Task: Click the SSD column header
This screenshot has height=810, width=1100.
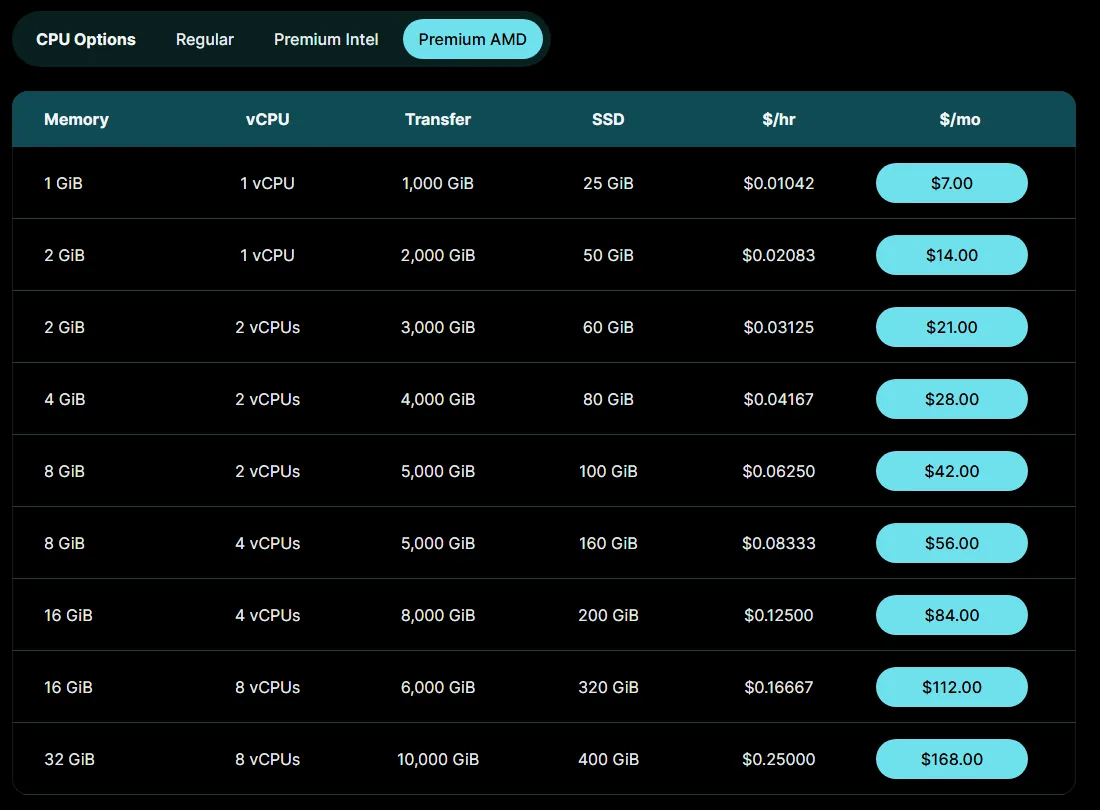Action: tap(608, 119)
